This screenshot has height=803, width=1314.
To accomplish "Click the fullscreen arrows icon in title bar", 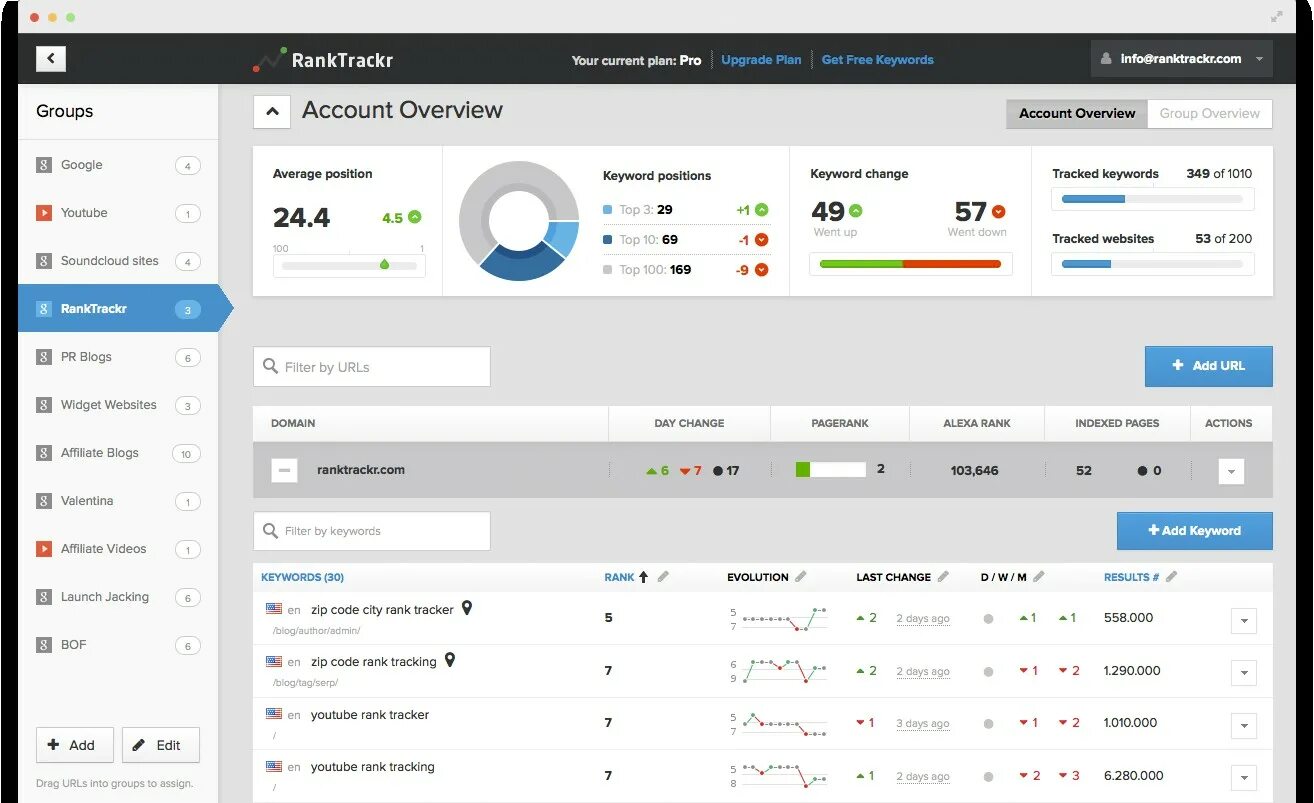I will click(1277, 16).
